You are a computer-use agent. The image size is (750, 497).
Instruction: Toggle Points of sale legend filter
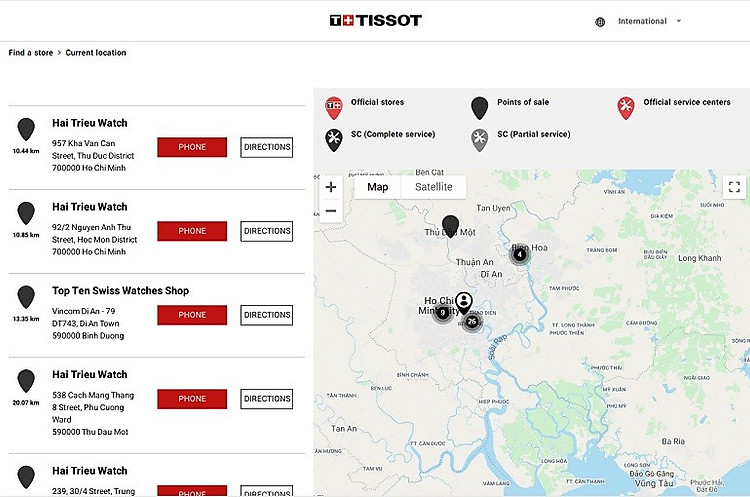click(480, 106)
